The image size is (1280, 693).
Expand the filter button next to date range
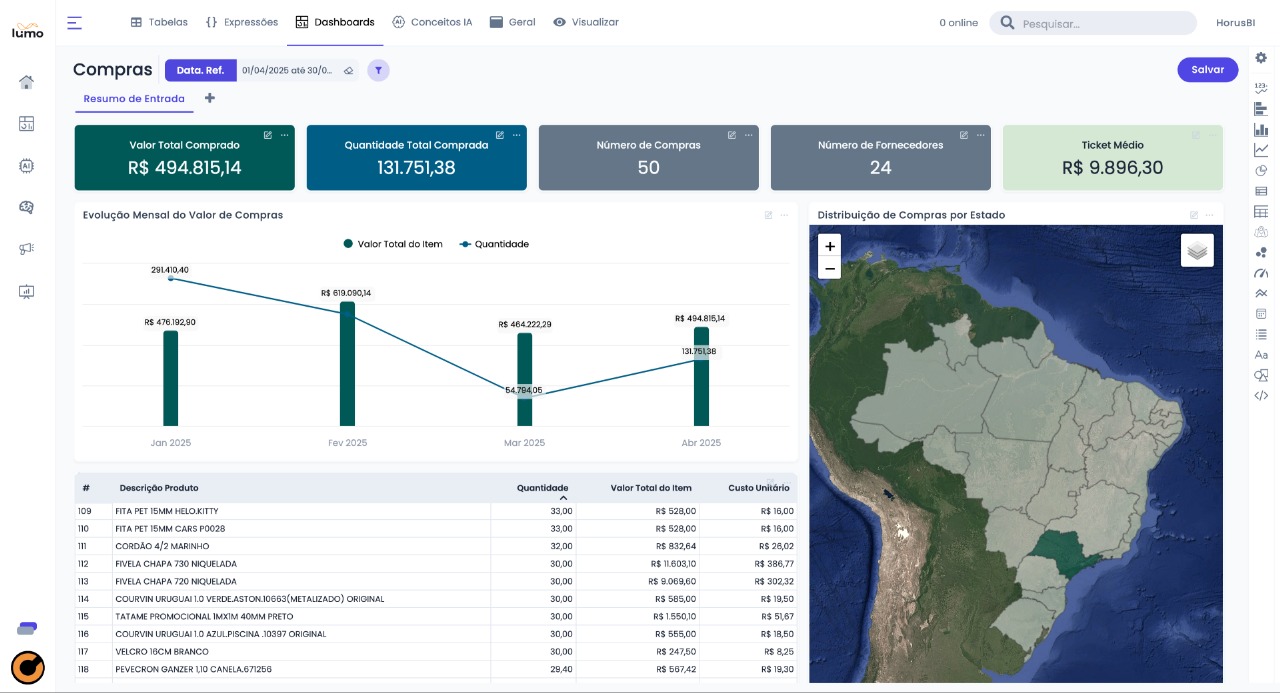point(378,70)
